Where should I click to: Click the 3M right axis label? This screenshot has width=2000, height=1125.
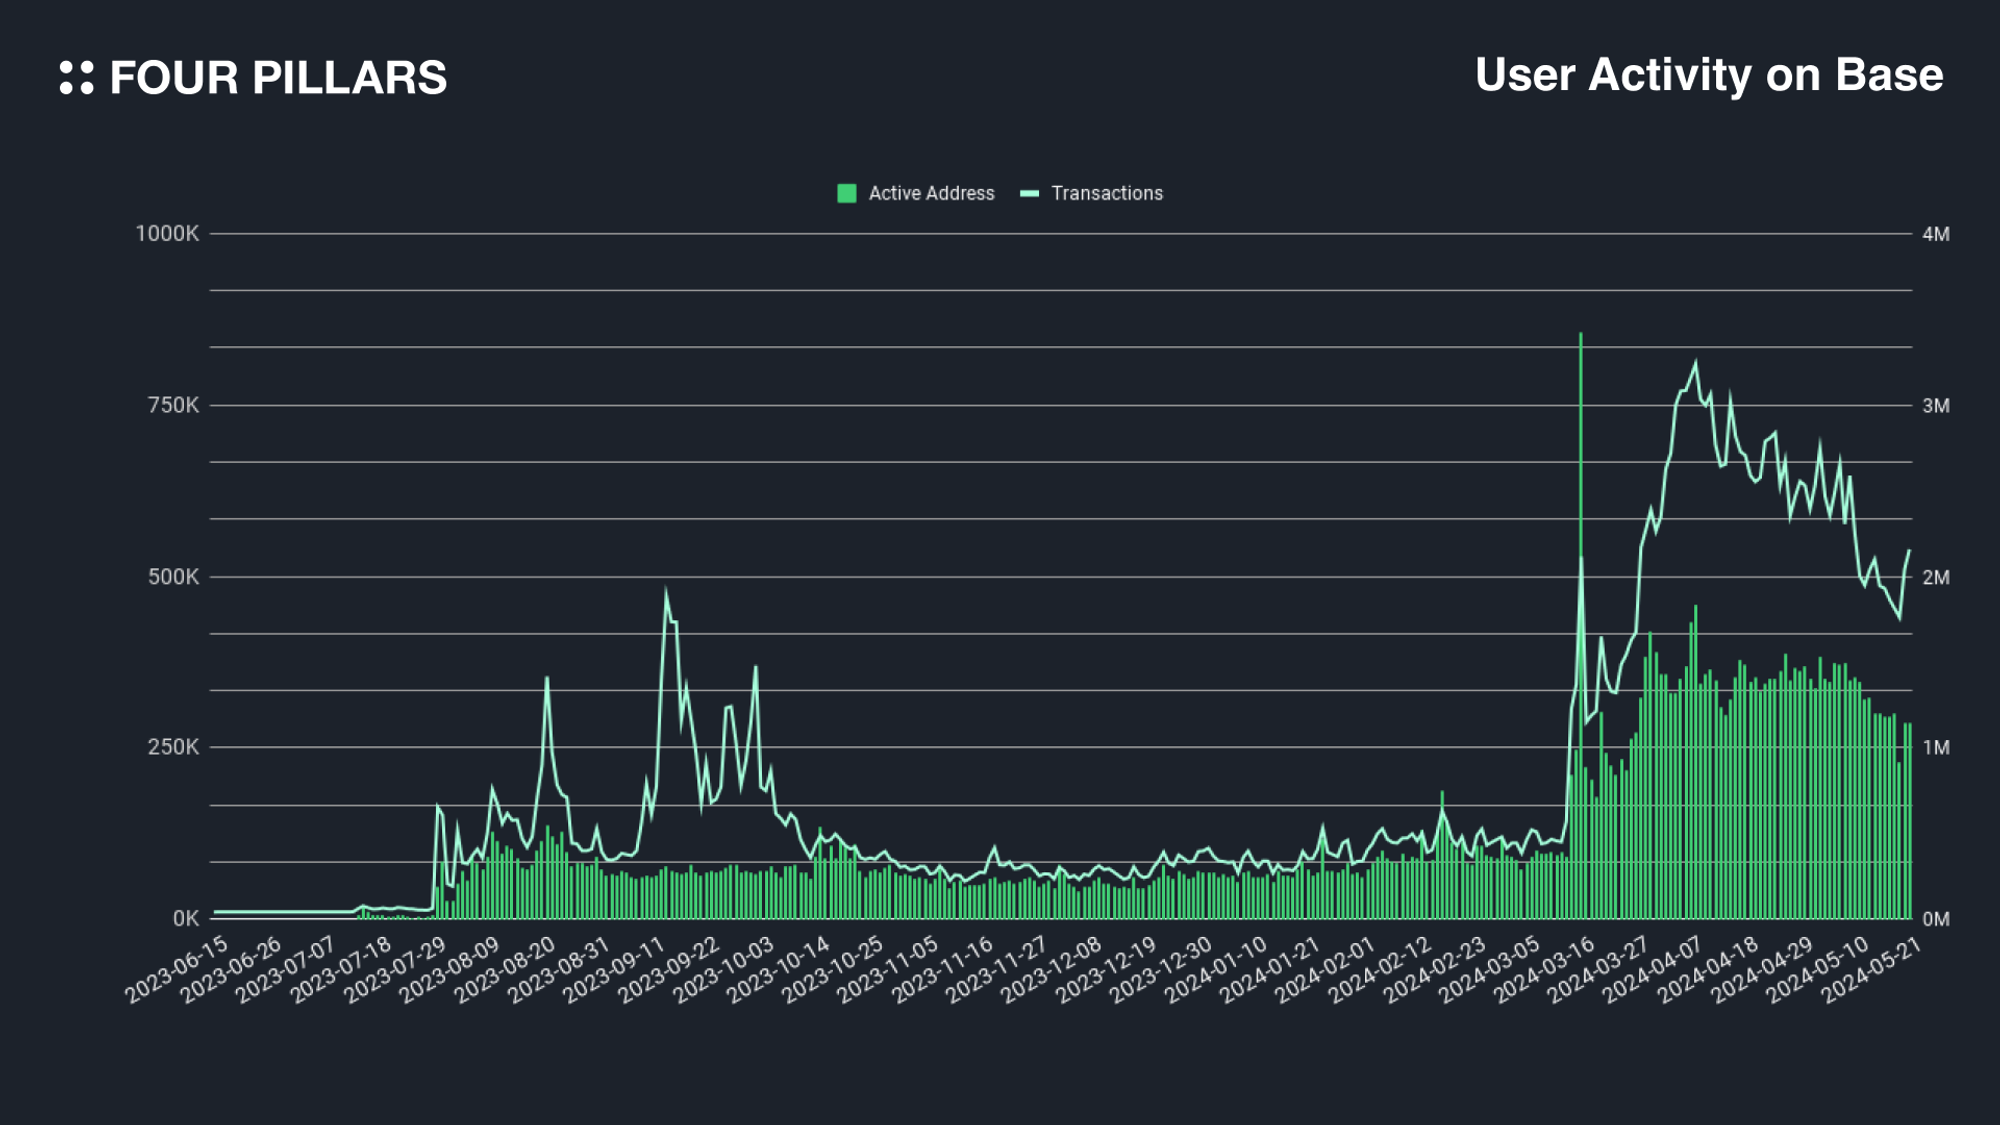click(x=1935, y=405)
